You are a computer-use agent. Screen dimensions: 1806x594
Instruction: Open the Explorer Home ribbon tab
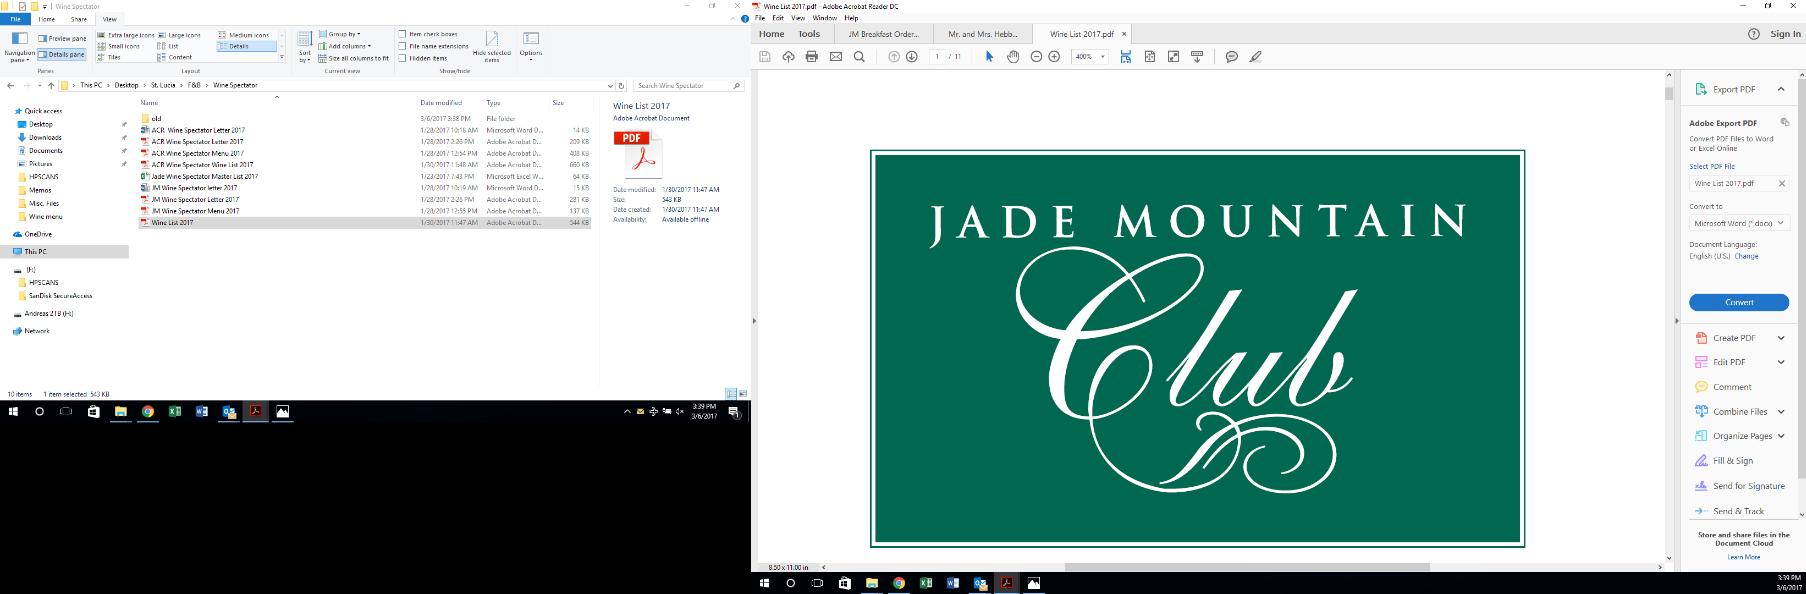[x=46, y=19]
